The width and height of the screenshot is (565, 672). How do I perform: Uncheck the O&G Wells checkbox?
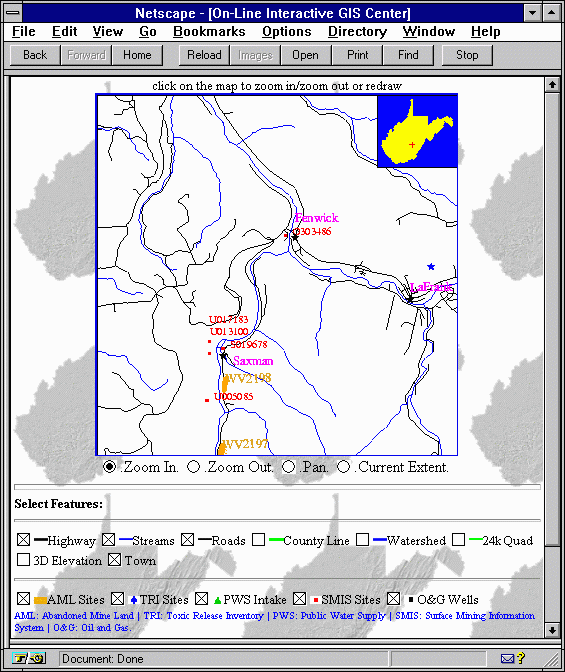point(394,599)
